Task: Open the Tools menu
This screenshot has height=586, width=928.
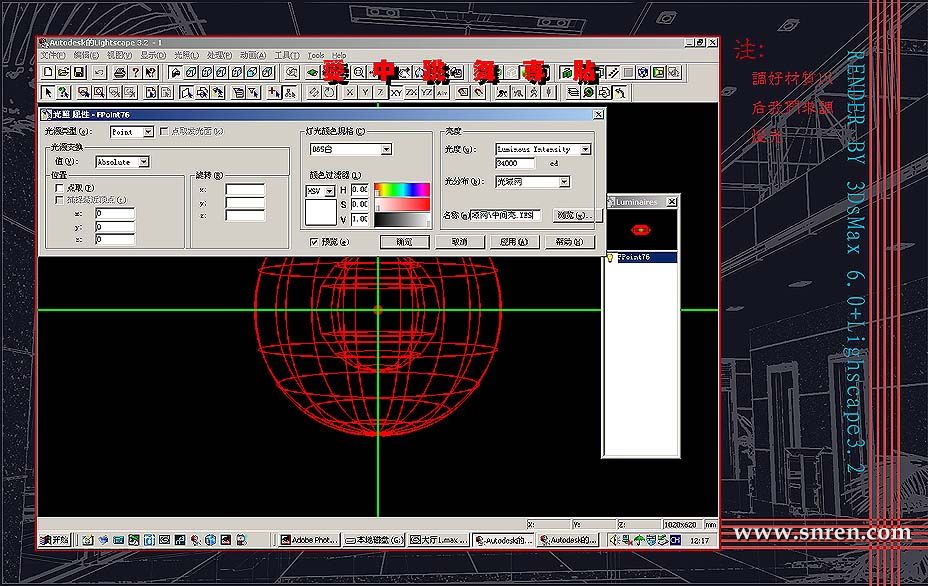Action: (x=316, y=55)
